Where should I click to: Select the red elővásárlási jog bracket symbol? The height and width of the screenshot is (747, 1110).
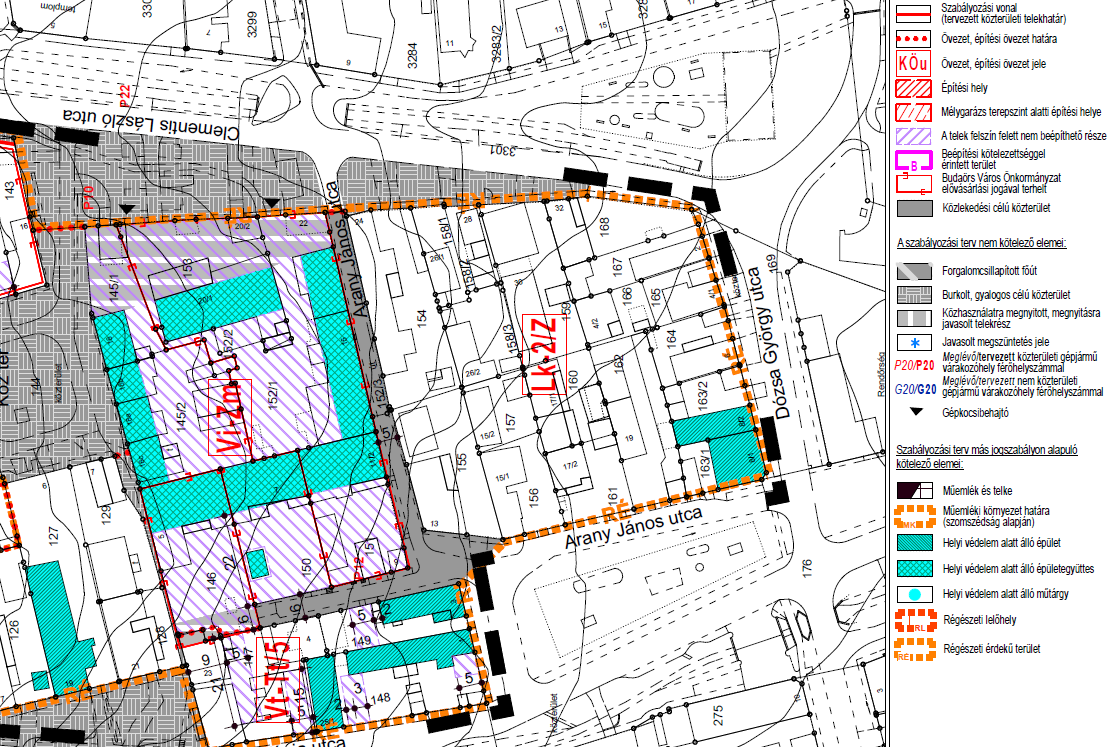click(x=913, y=183)
